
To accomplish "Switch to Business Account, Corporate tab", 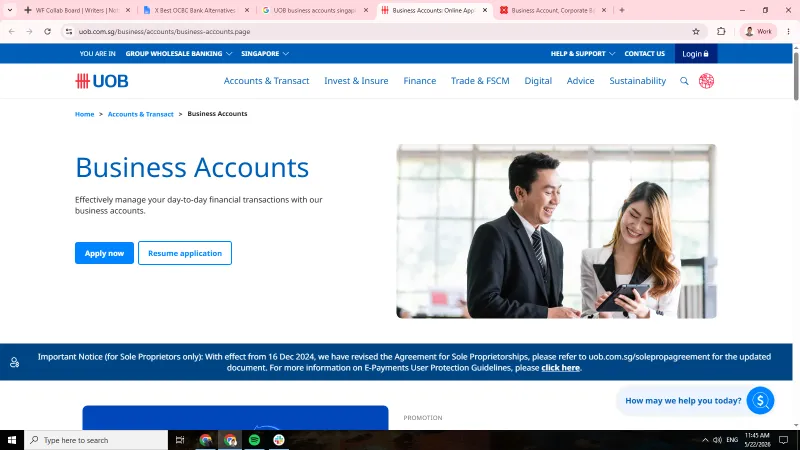I will [553, 10].
